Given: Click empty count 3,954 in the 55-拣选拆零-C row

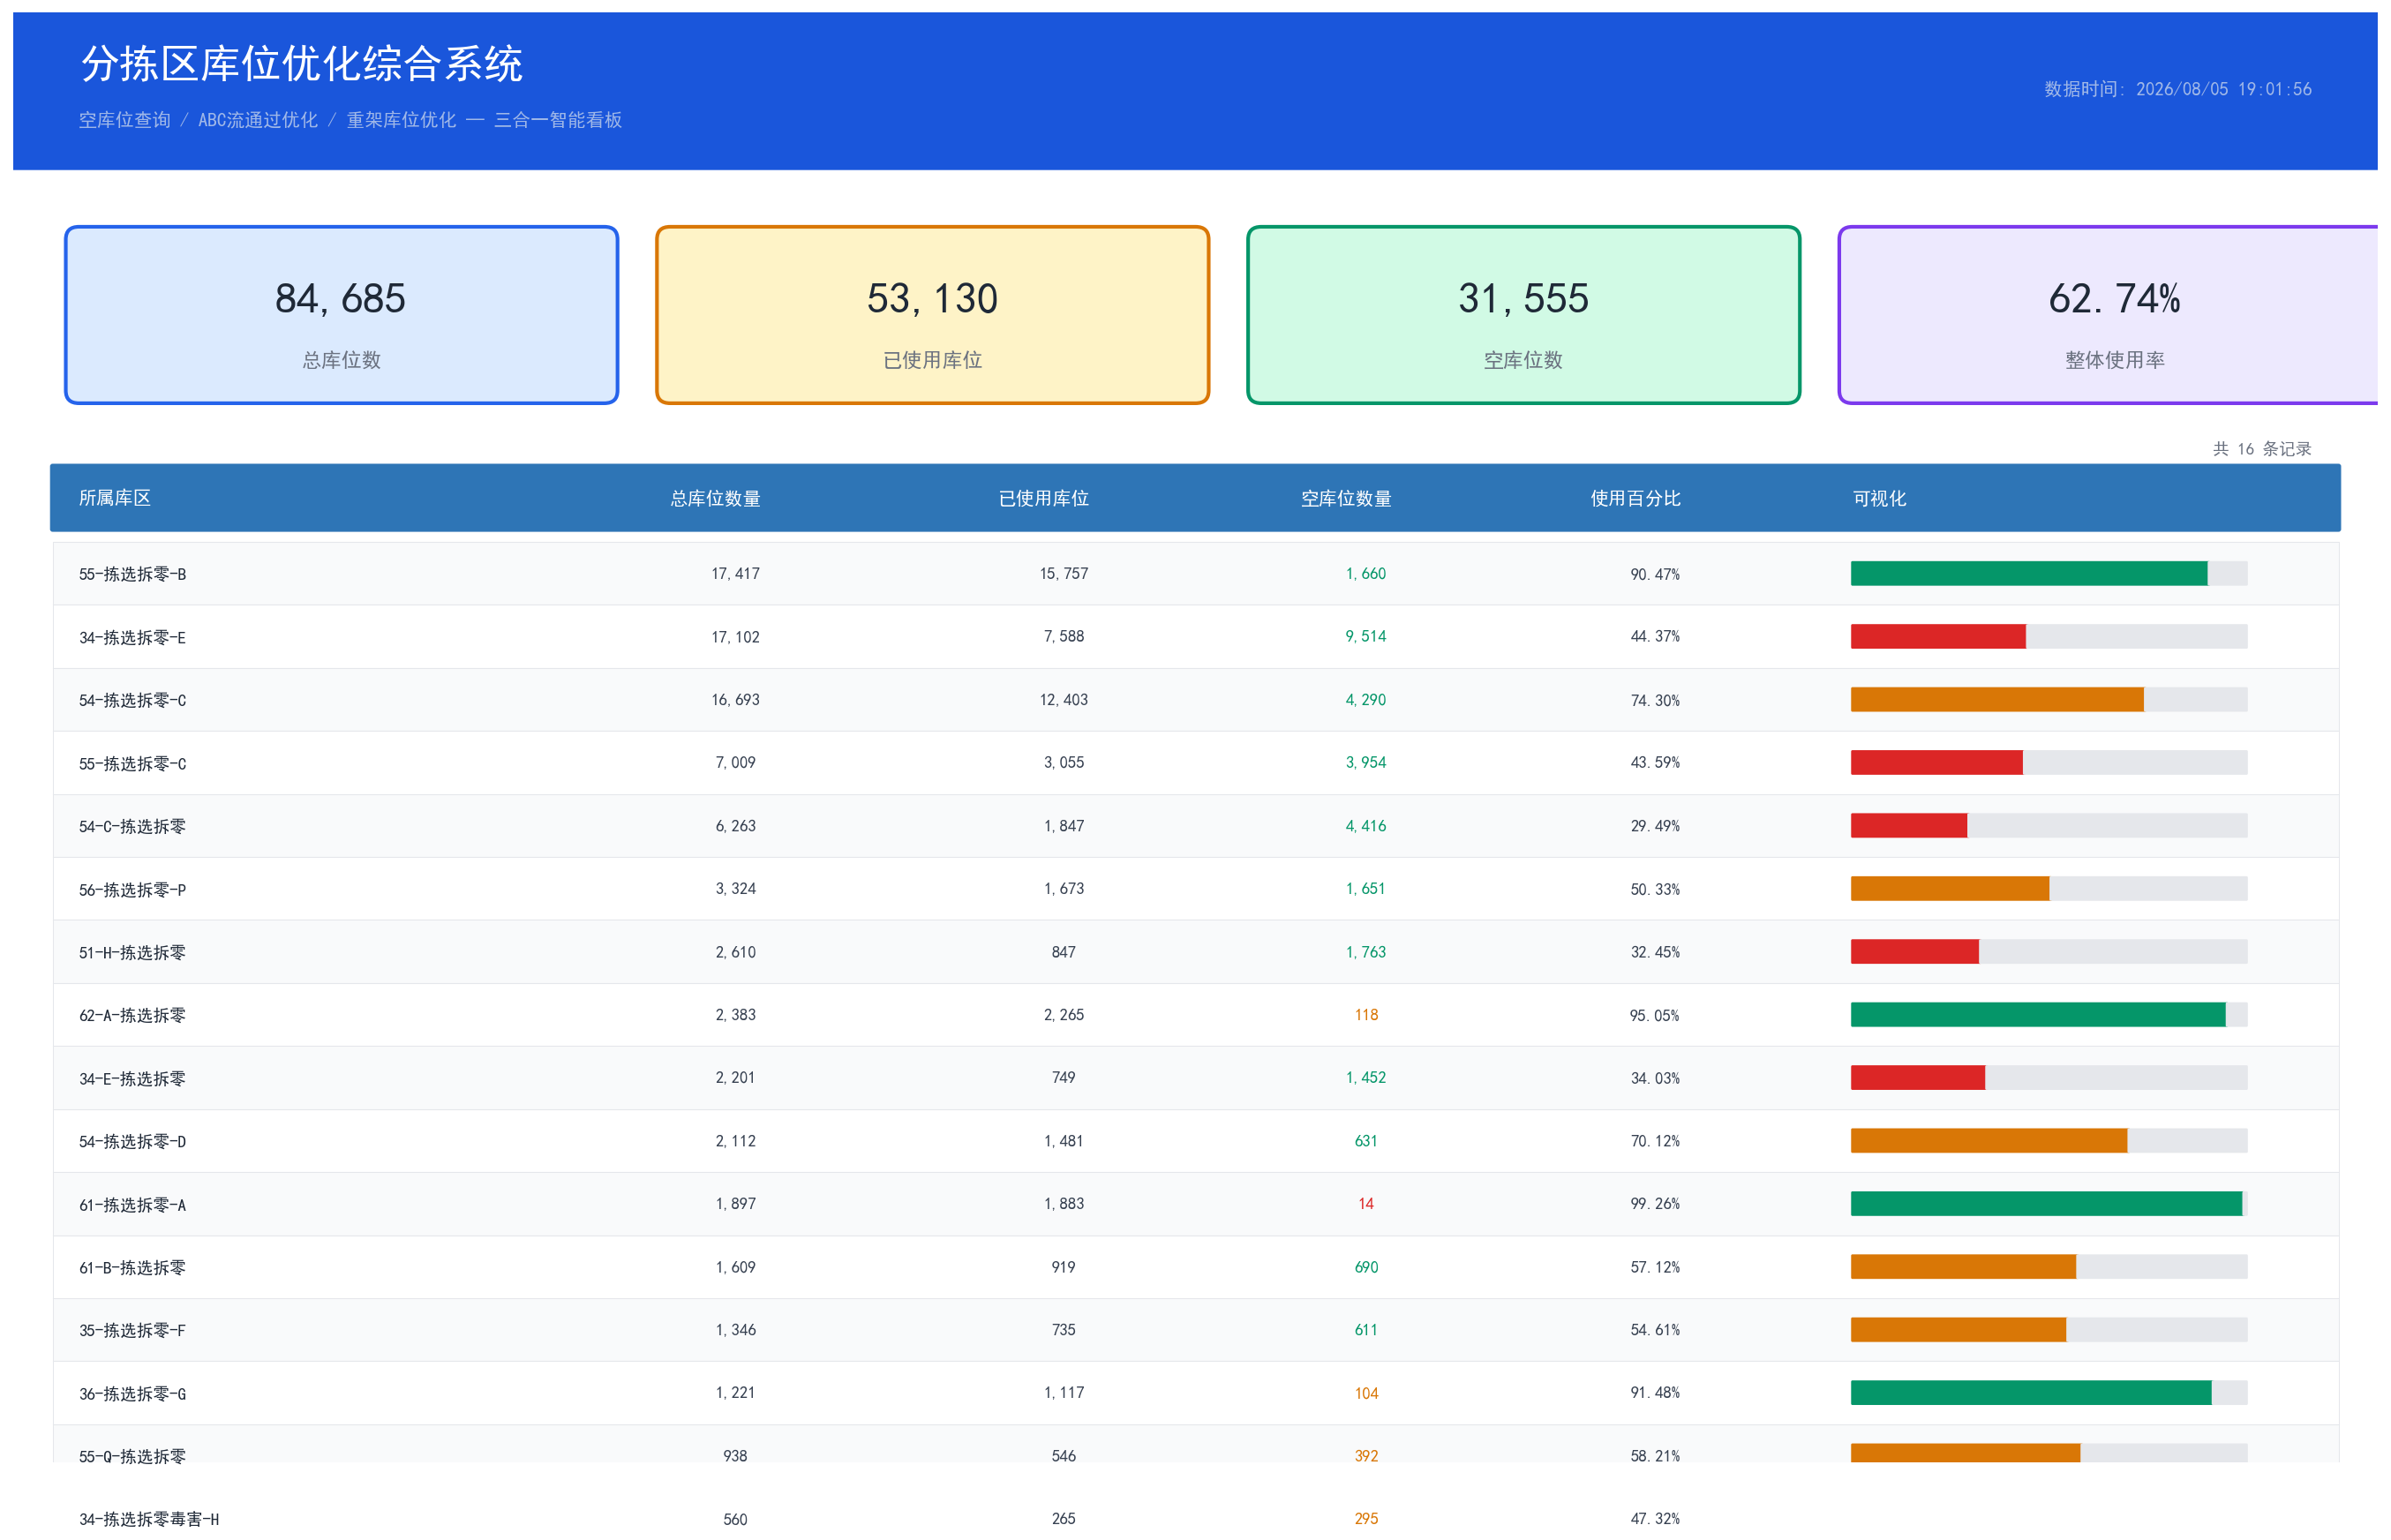Looking at the screenshot, I should (1366, 763).
